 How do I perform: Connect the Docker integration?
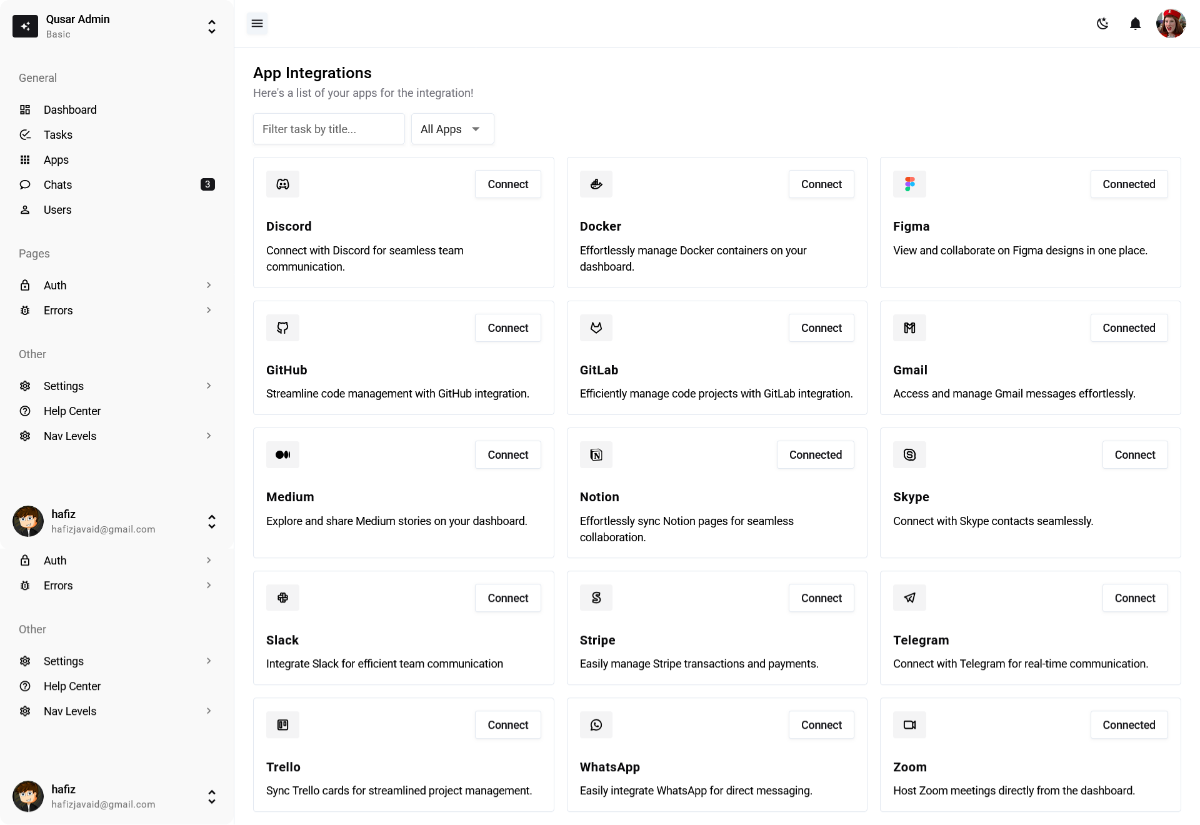pyautogui.click(x=821, y=184)
